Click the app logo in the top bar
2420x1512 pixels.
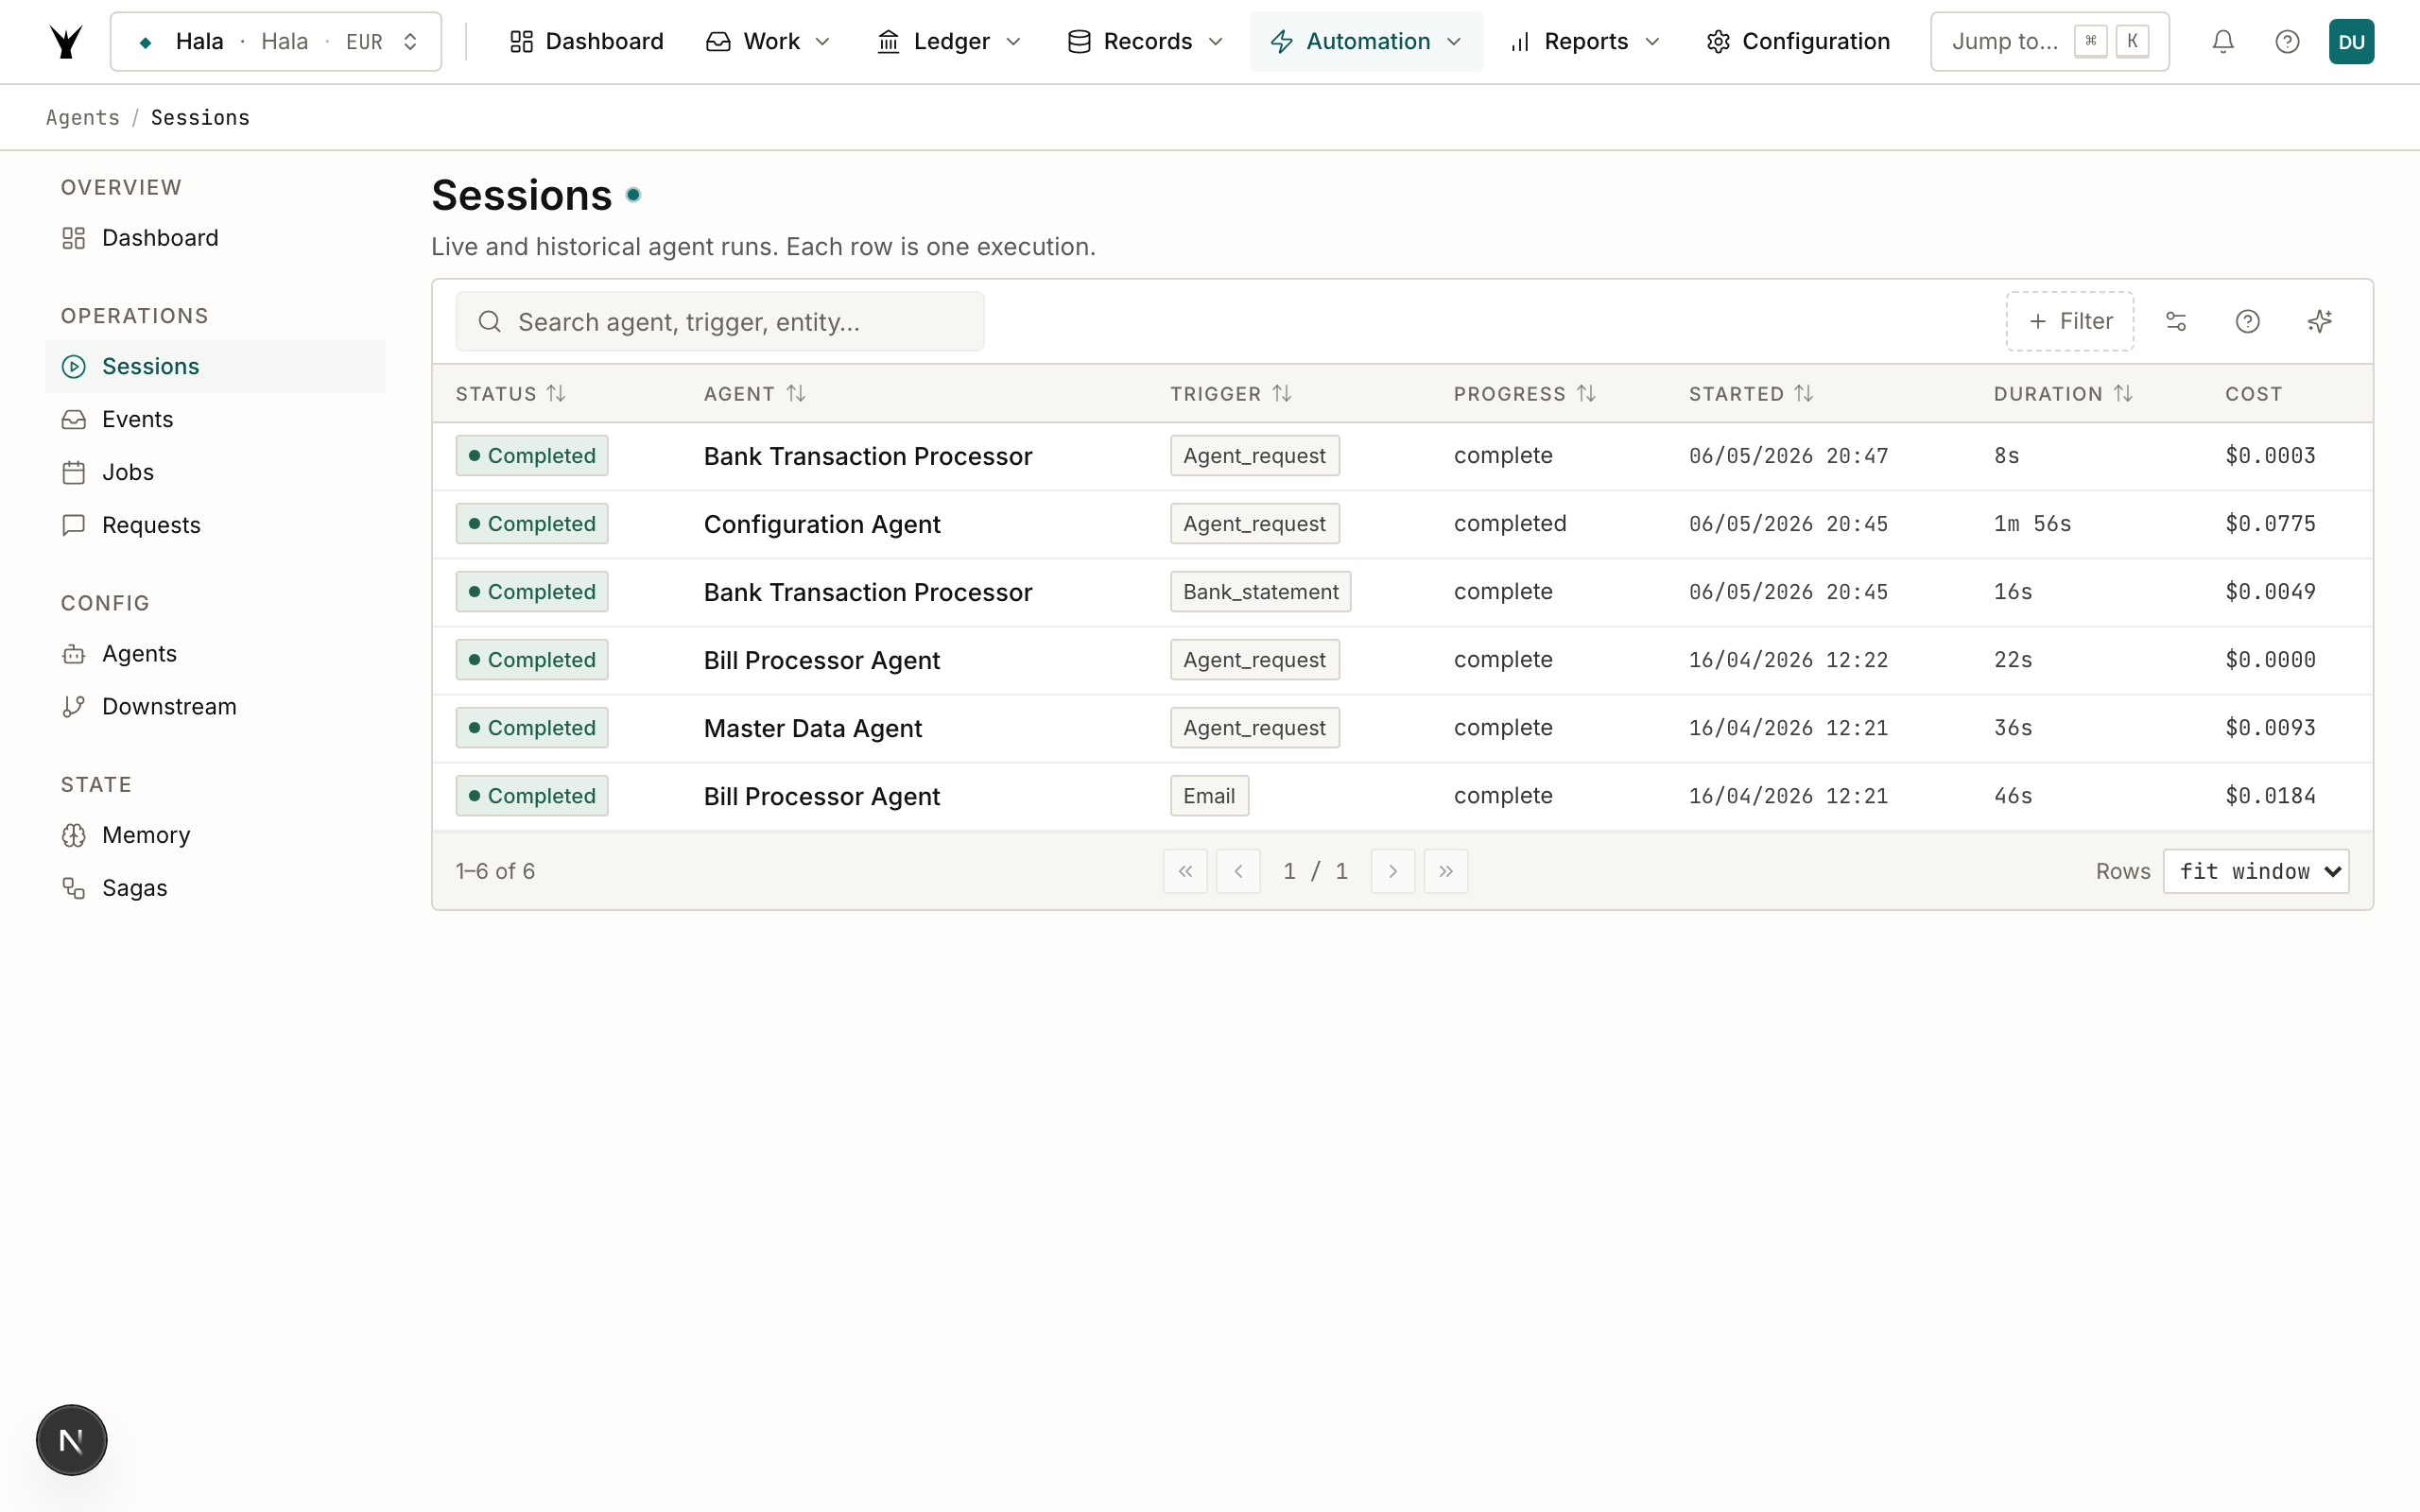click(x=66, y=41)
